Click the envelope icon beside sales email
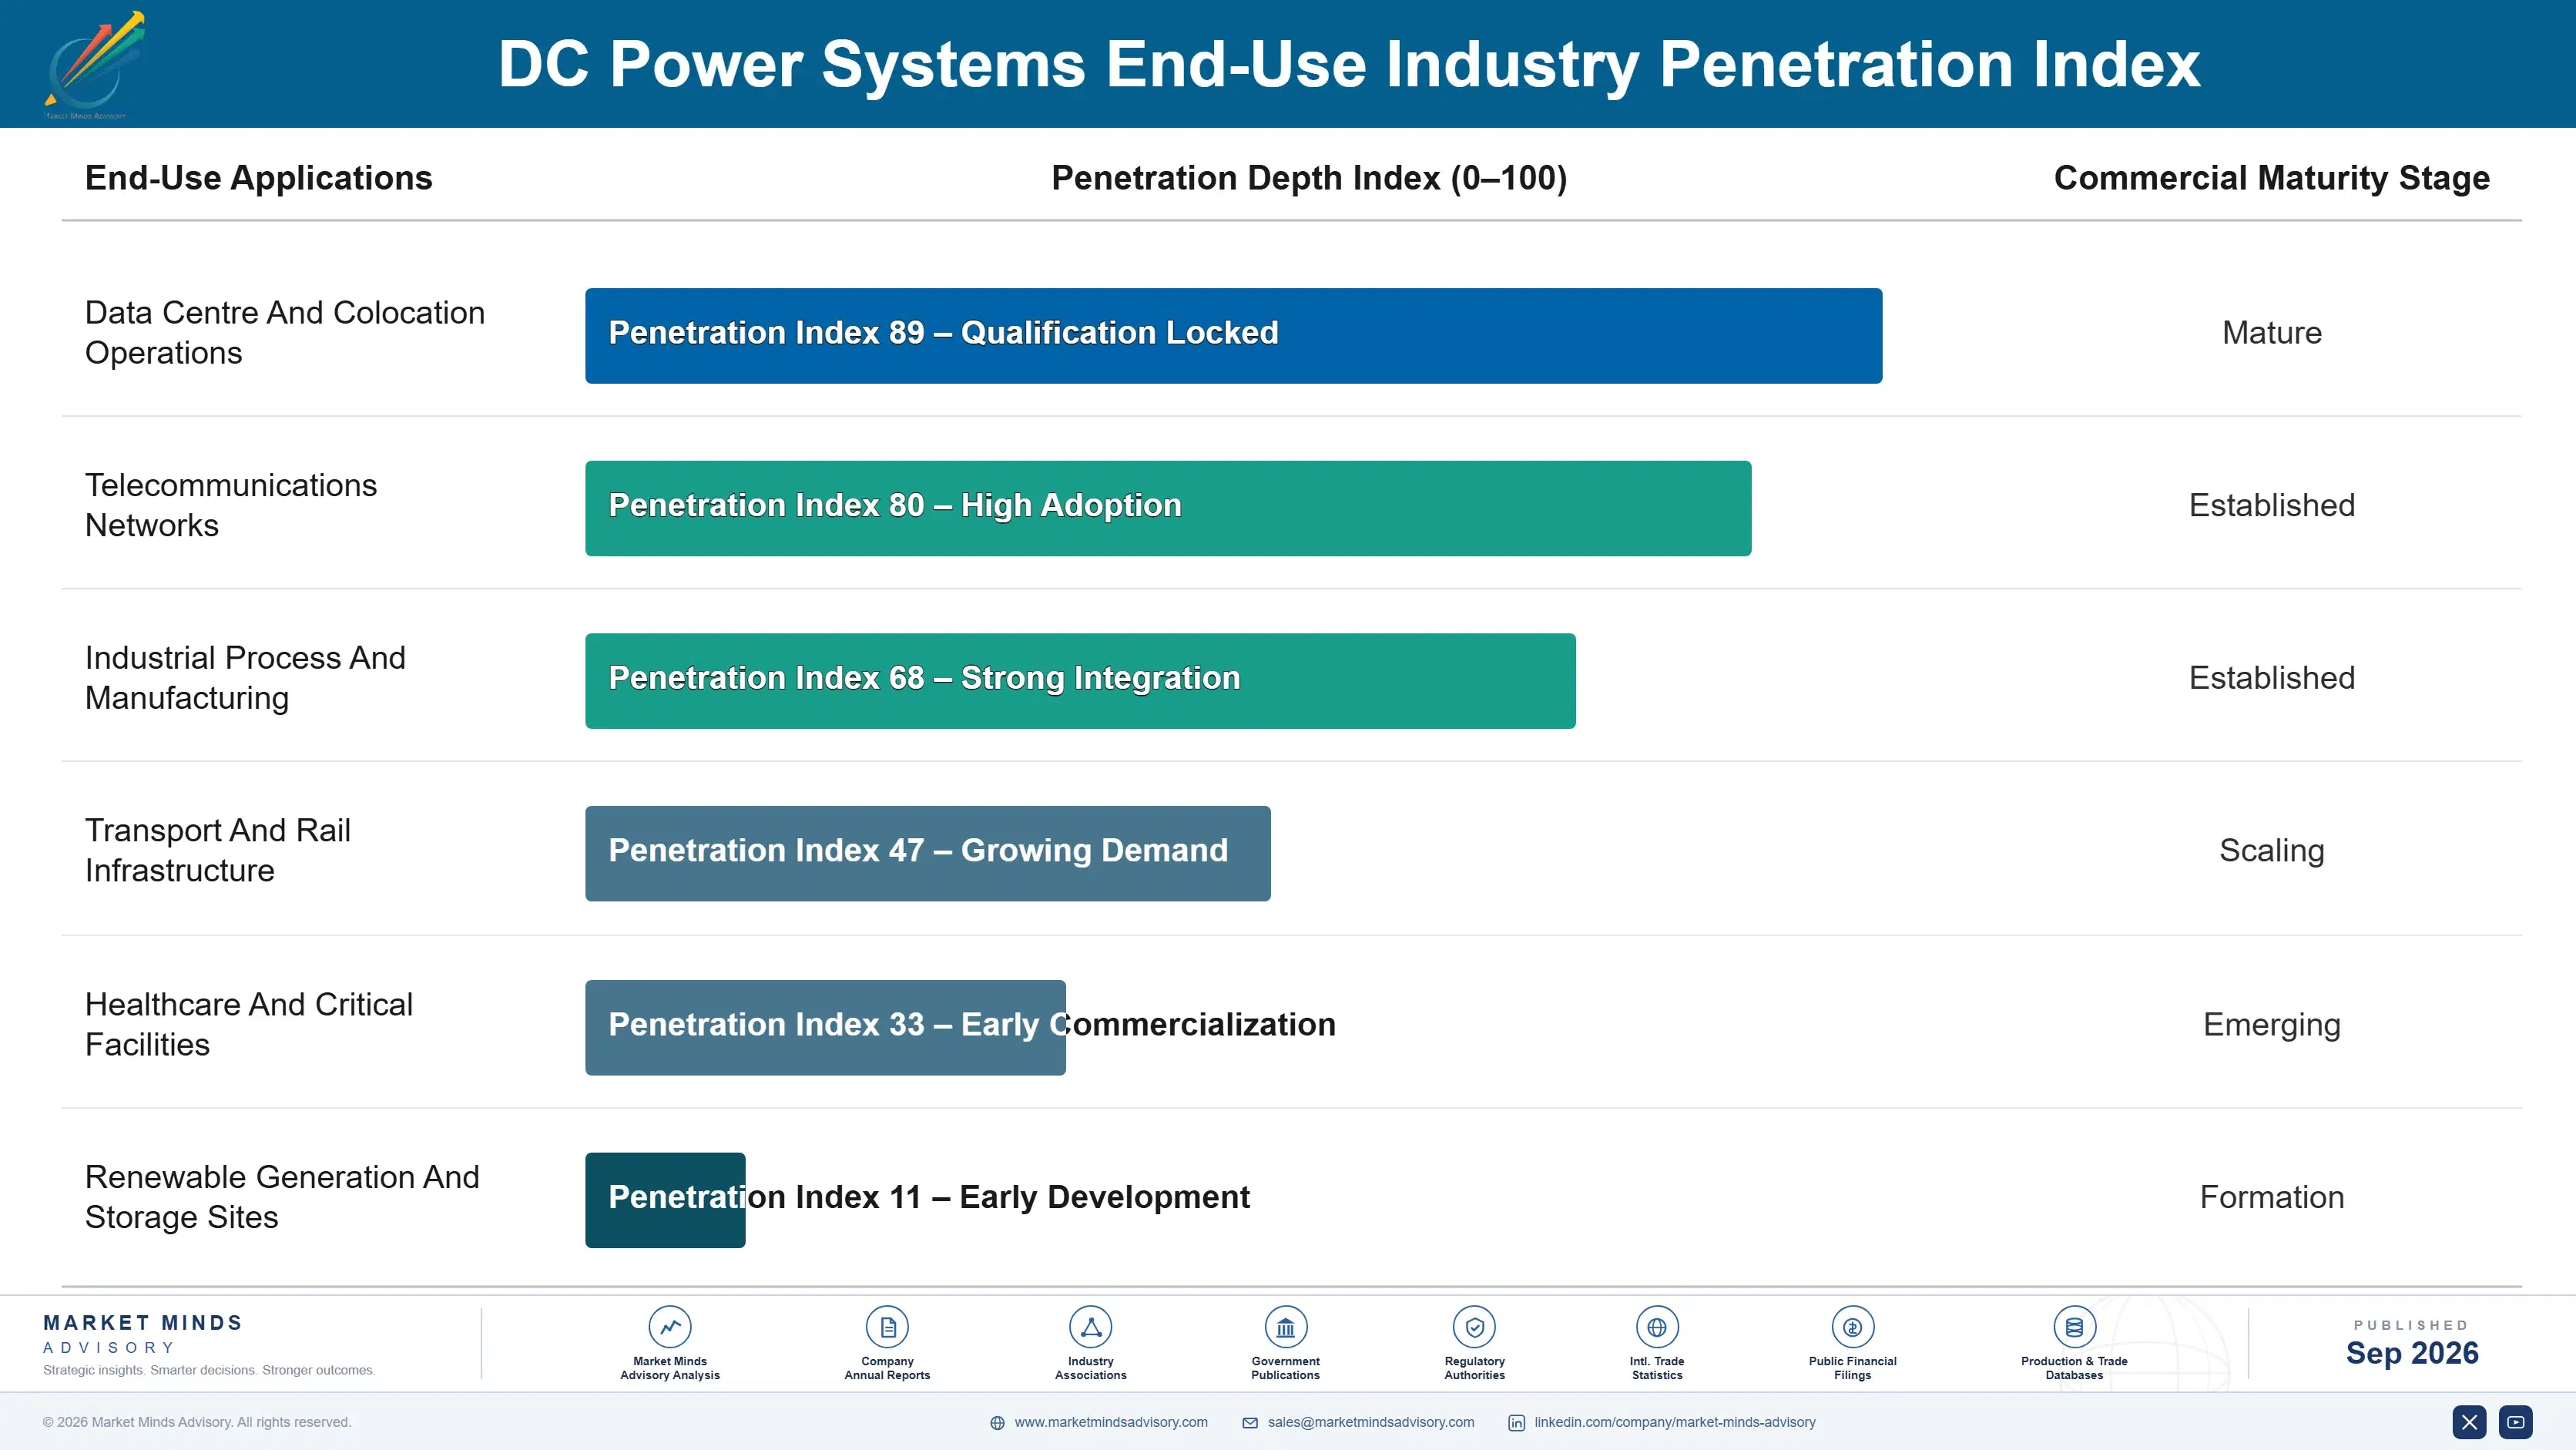This screenshot has height=1450, width=2576. (1250, 1423)
